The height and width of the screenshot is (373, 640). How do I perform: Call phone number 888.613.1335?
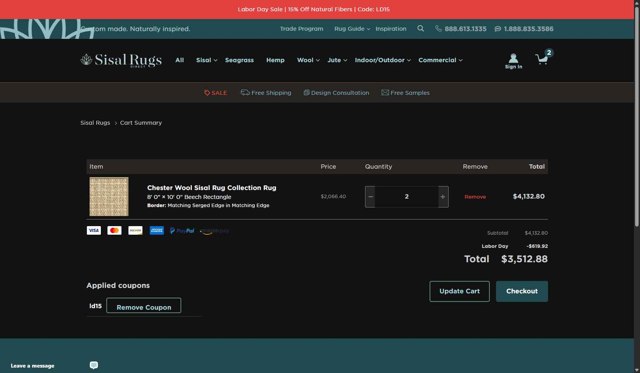click(x=461, y=29)
